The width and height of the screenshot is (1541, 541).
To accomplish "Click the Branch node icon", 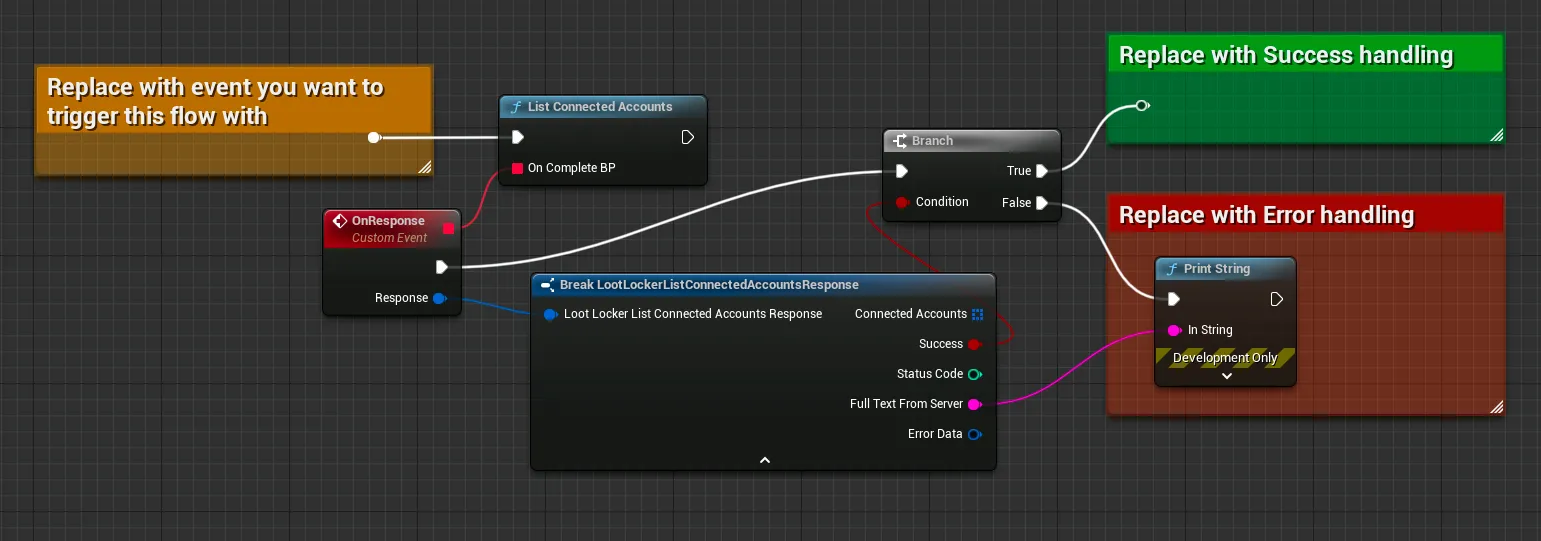I will (899, 141).
